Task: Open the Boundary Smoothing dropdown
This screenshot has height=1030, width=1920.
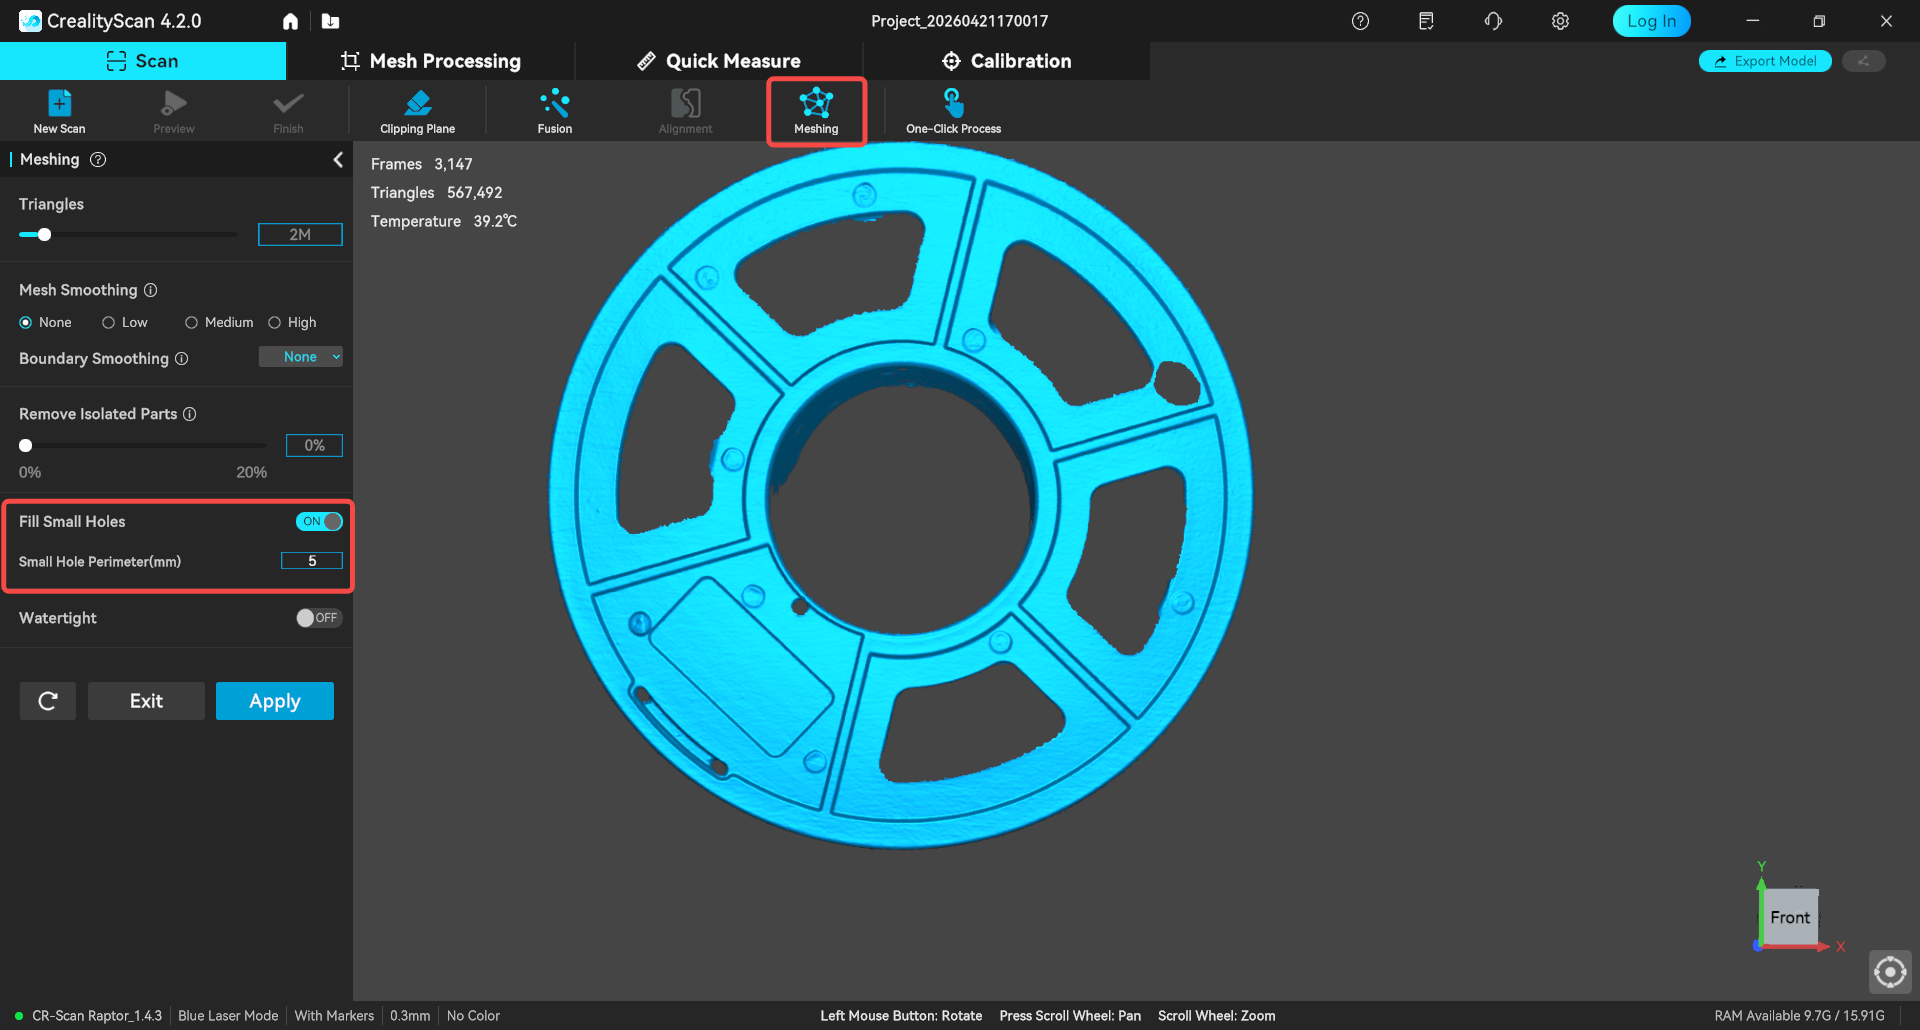Action: (x=301, y=357)
